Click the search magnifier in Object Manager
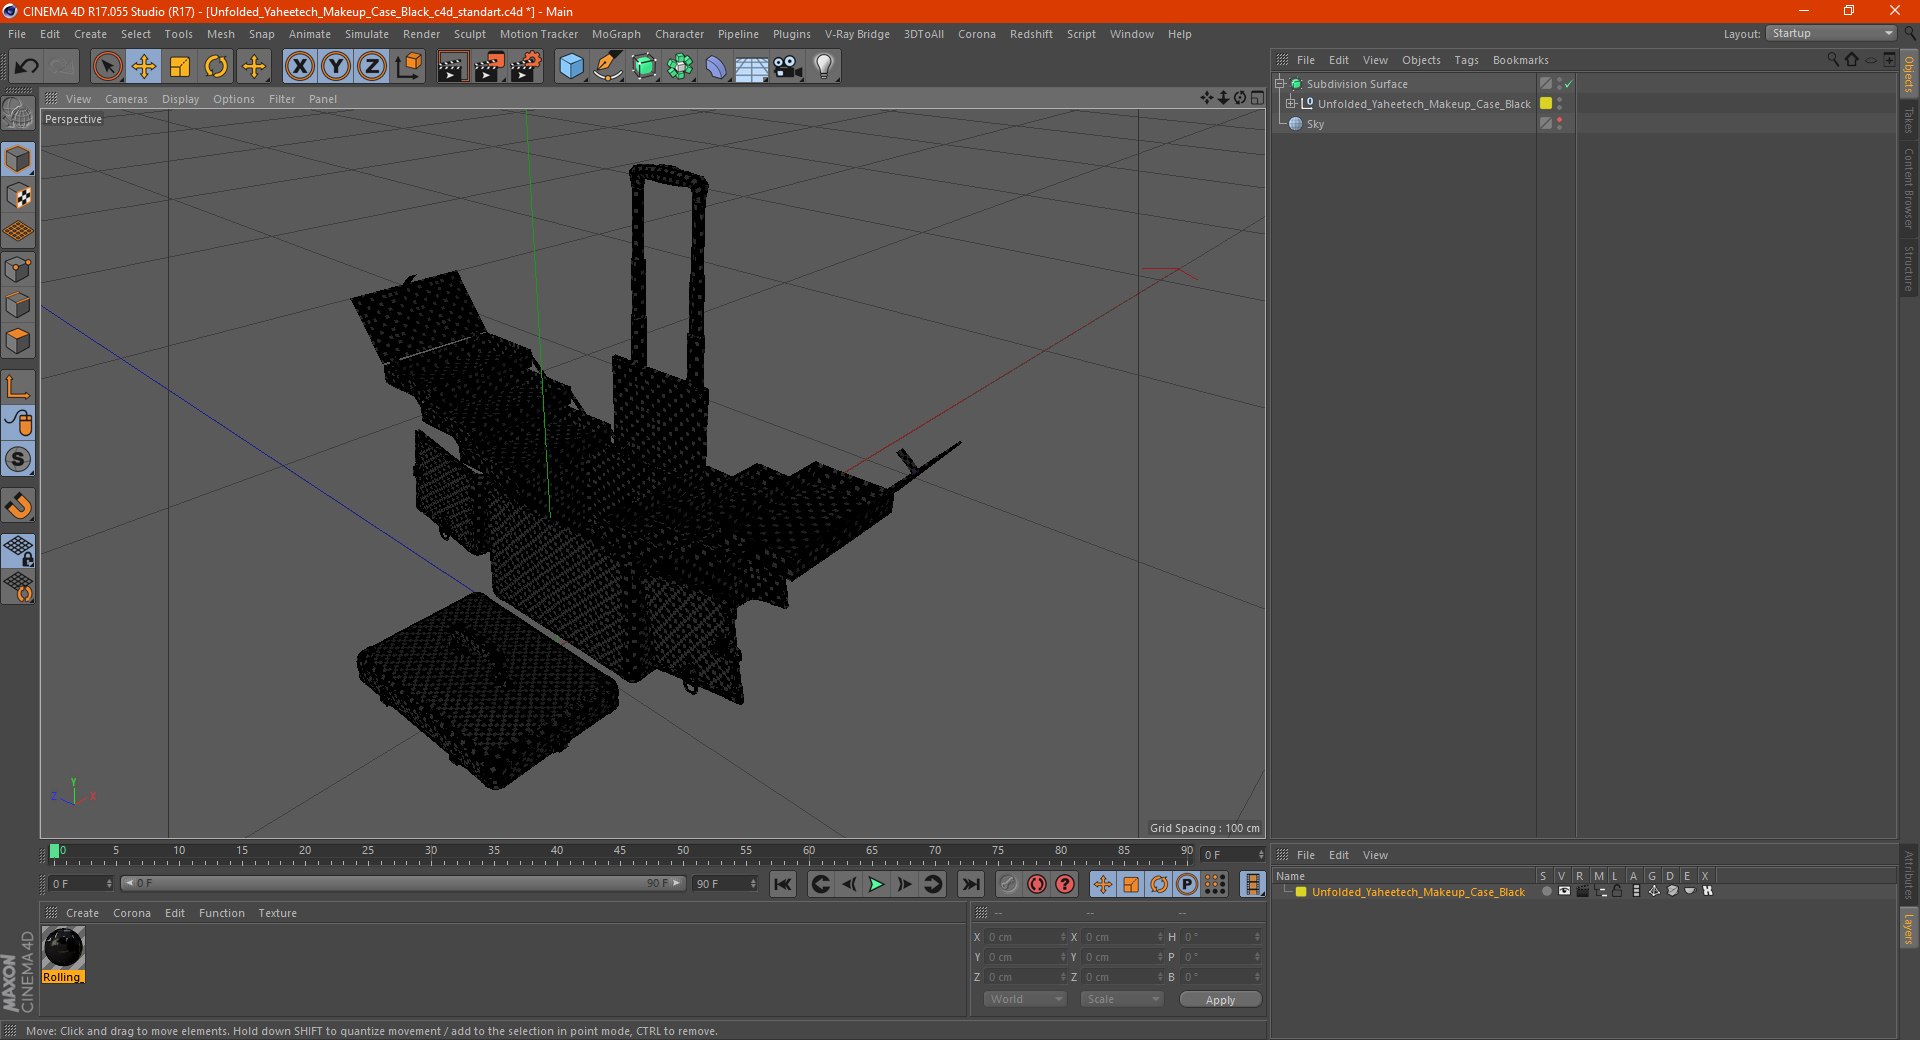 tap(1833, 60)
